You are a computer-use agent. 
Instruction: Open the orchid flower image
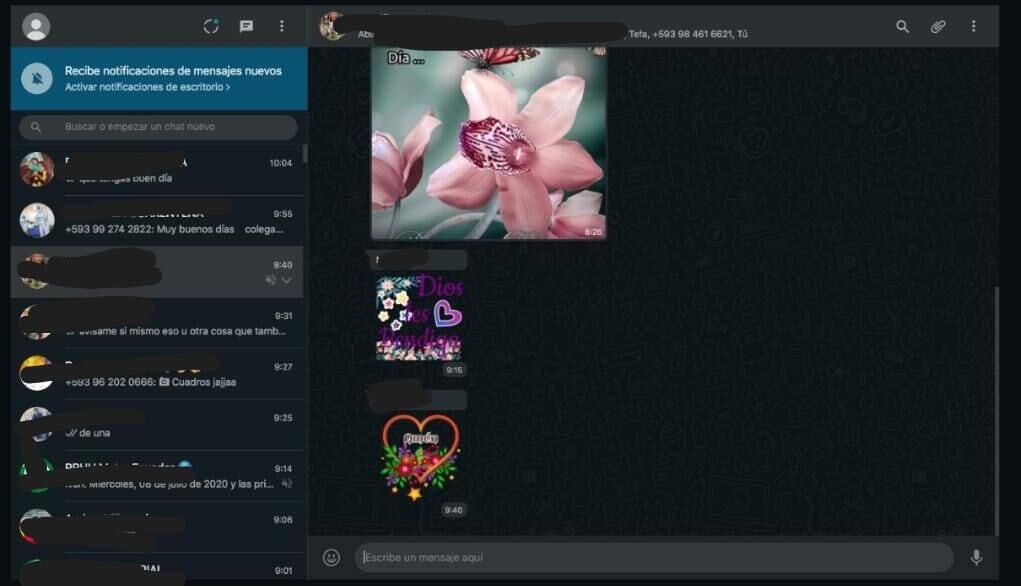coord(488,142)
